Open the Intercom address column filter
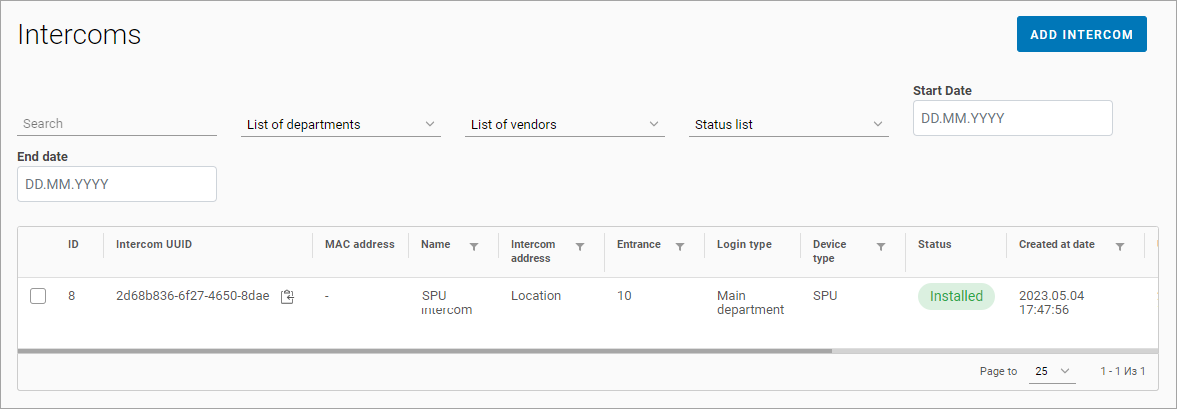The image size is (1177, 409). tap(580, 246)
